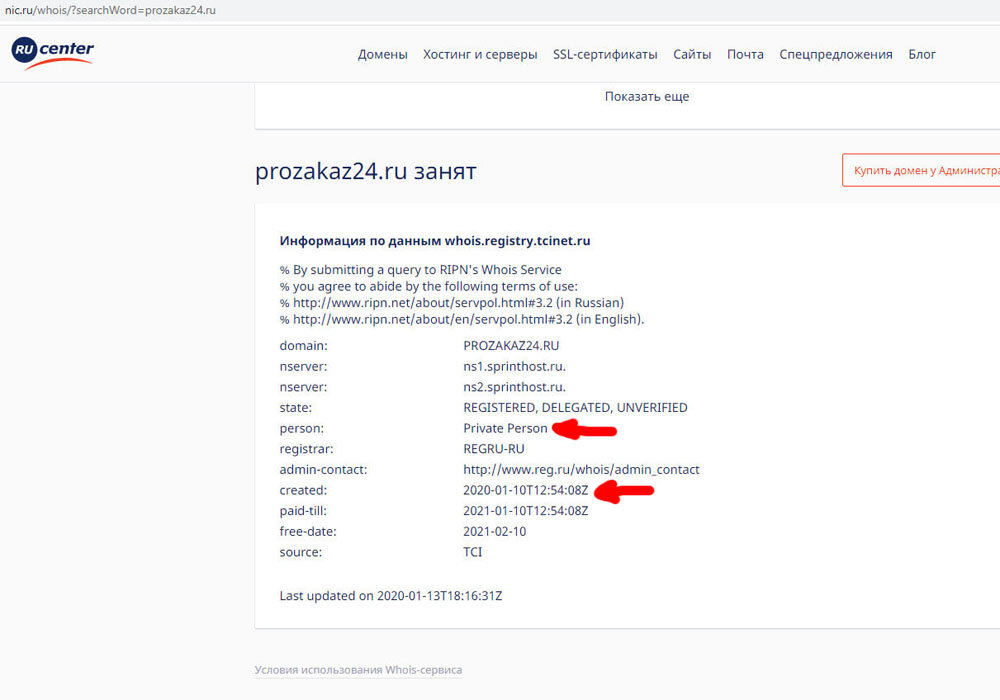Click the Показать еще link
Screen dimensions: 1000x700
click(647, 97)
